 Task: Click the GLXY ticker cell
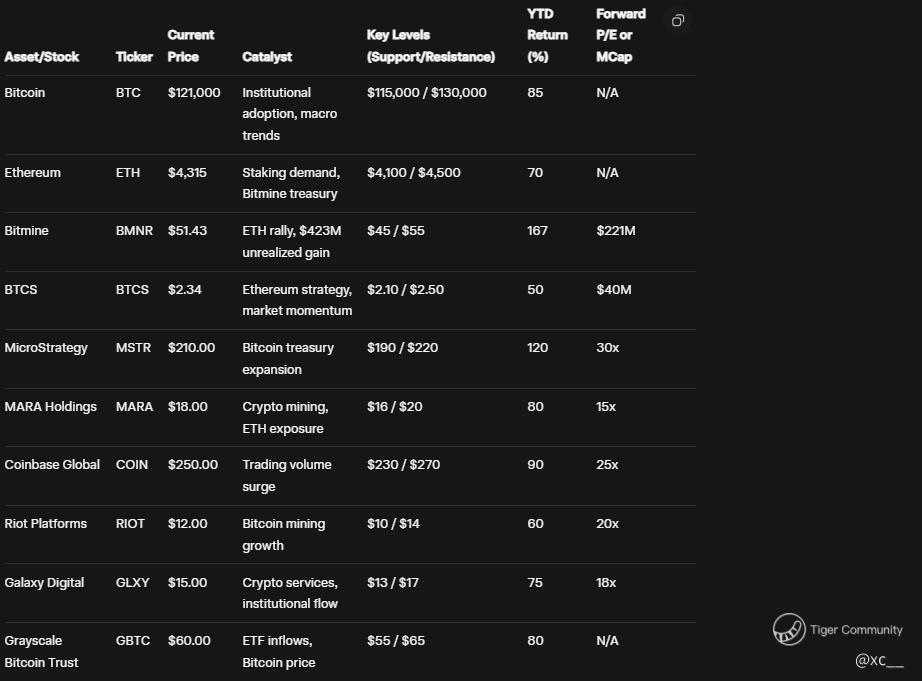pyautogui.click(x=132, y=582)
